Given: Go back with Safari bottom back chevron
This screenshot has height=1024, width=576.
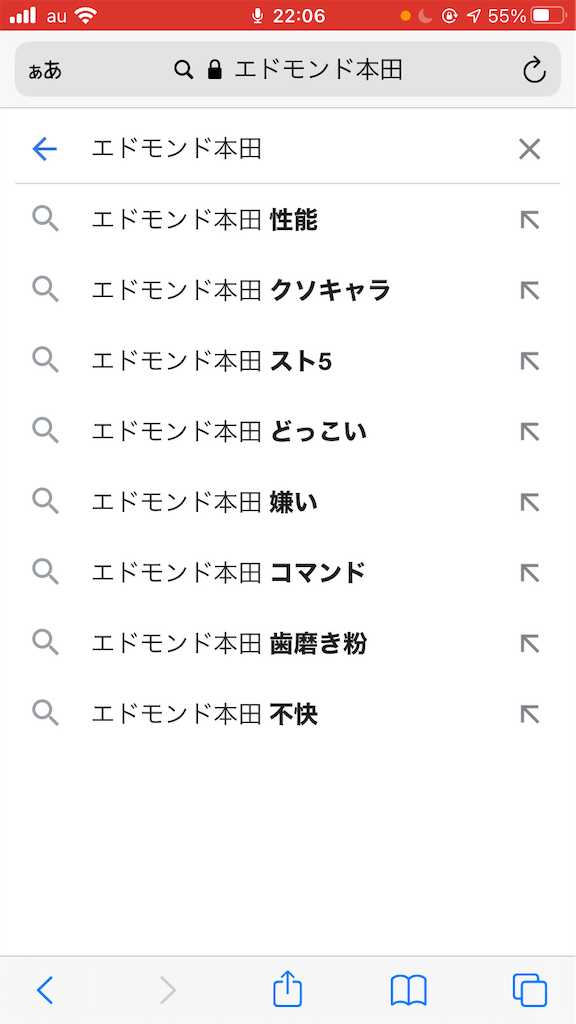Looking at the screenshot, I should click(x=44, y=990).
